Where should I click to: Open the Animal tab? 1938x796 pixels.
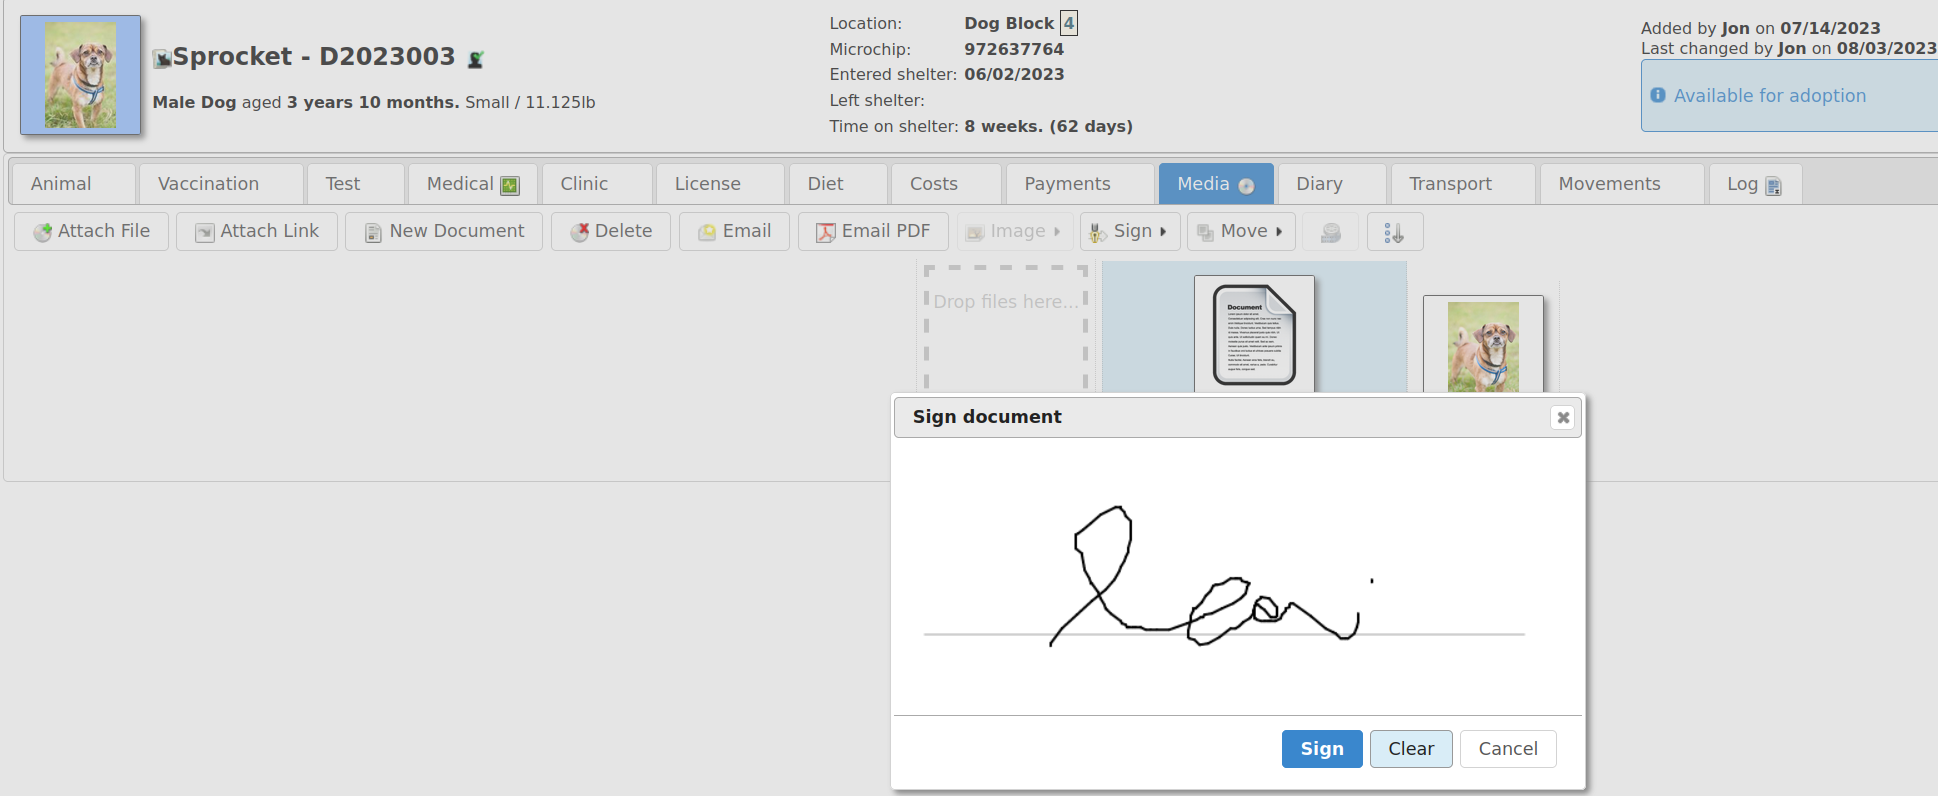(x=73, y=184)
